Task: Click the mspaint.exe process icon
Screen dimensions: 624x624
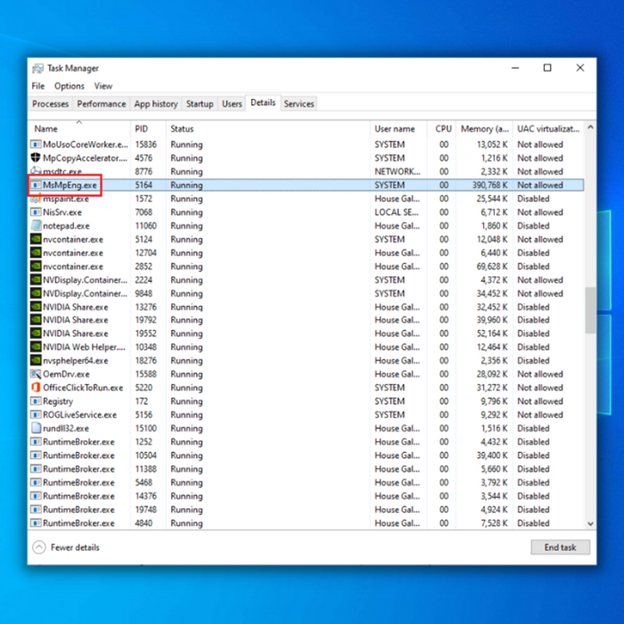Action: [x=36, y=198]
